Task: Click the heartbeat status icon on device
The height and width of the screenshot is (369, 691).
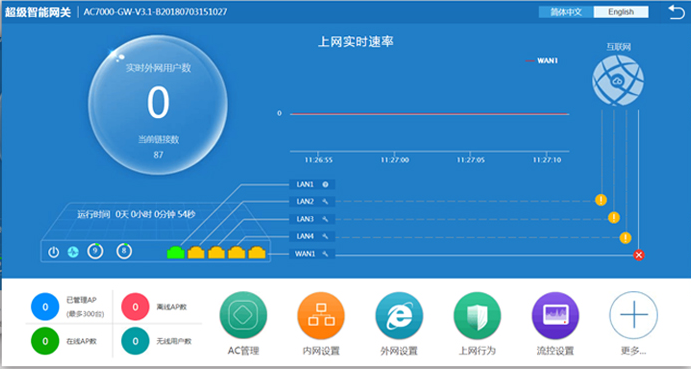Action: pyautogui.click(x=73, y=252)
